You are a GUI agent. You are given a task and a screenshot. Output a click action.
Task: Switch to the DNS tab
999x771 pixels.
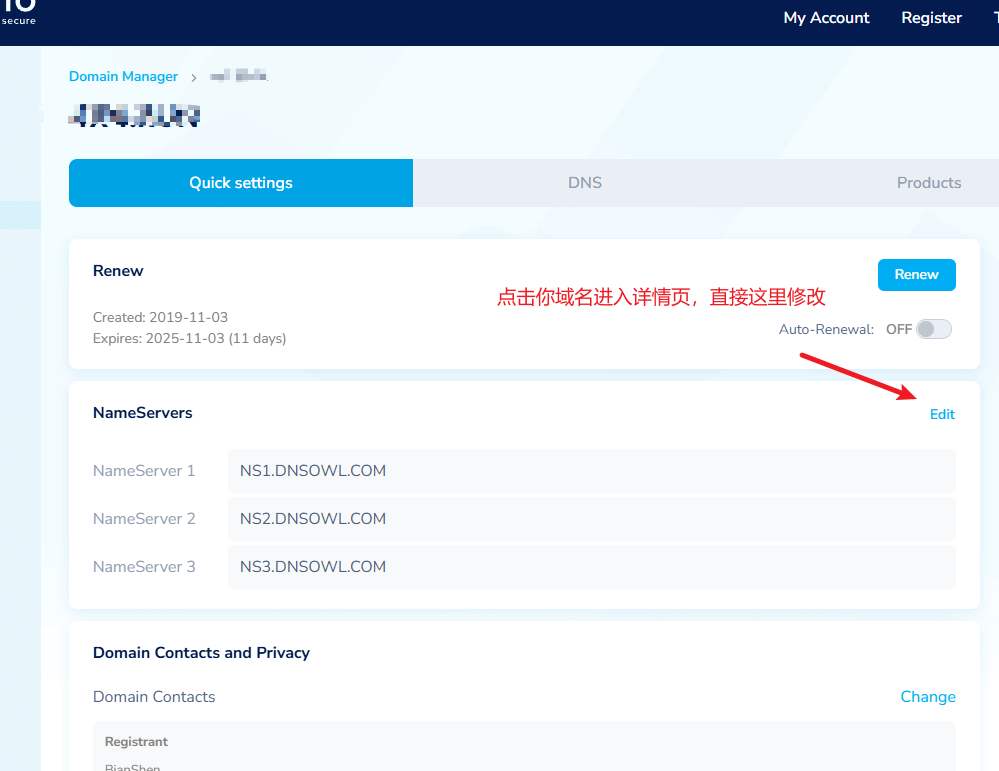pos(585,183)
